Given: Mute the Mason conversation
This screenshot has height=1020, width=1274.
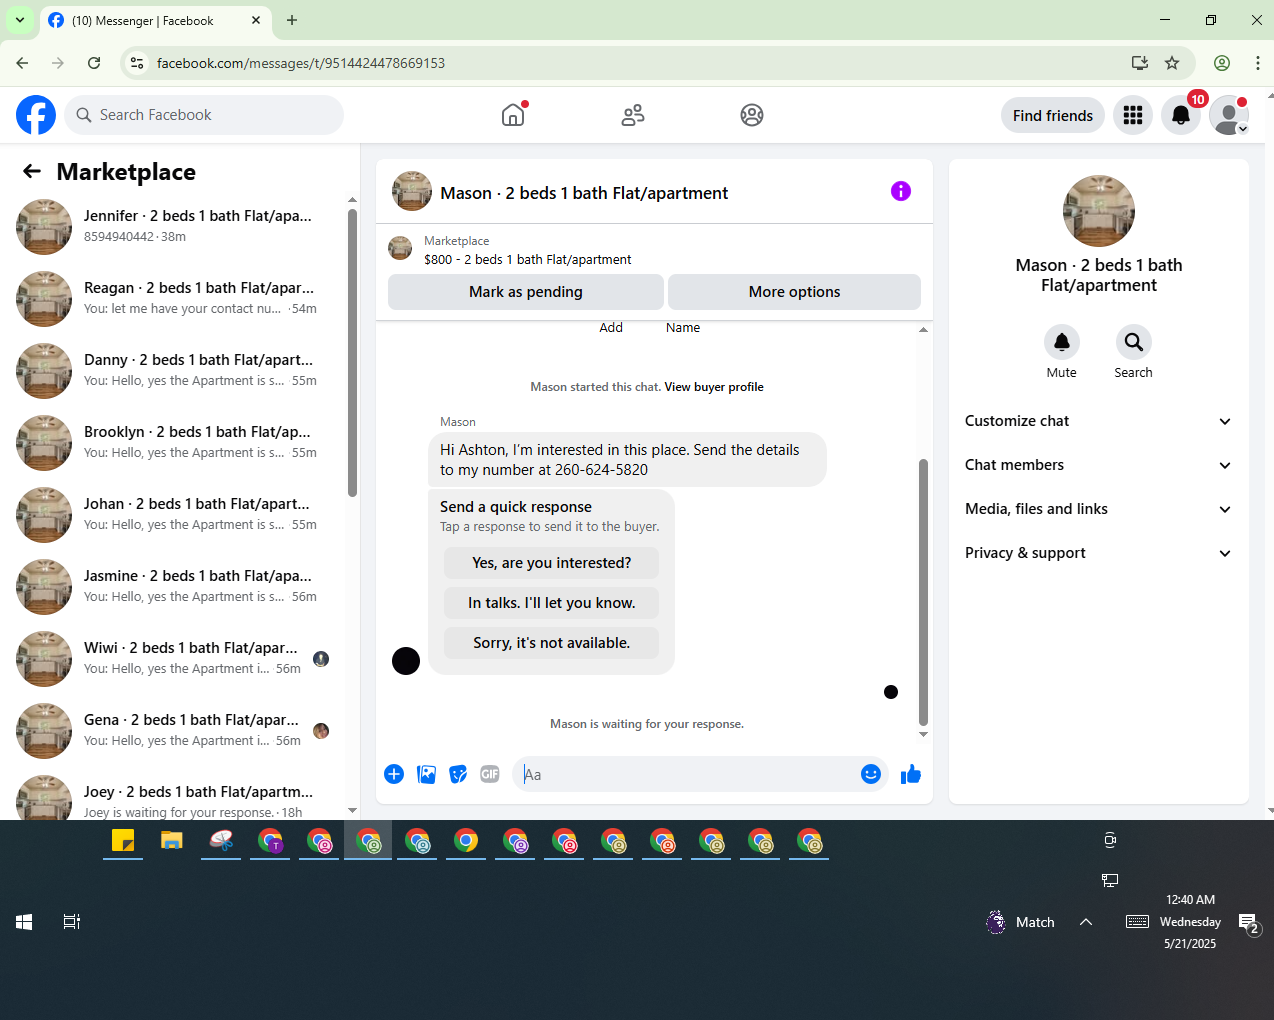Looking at the screenshot, I should click(1062, 342).
